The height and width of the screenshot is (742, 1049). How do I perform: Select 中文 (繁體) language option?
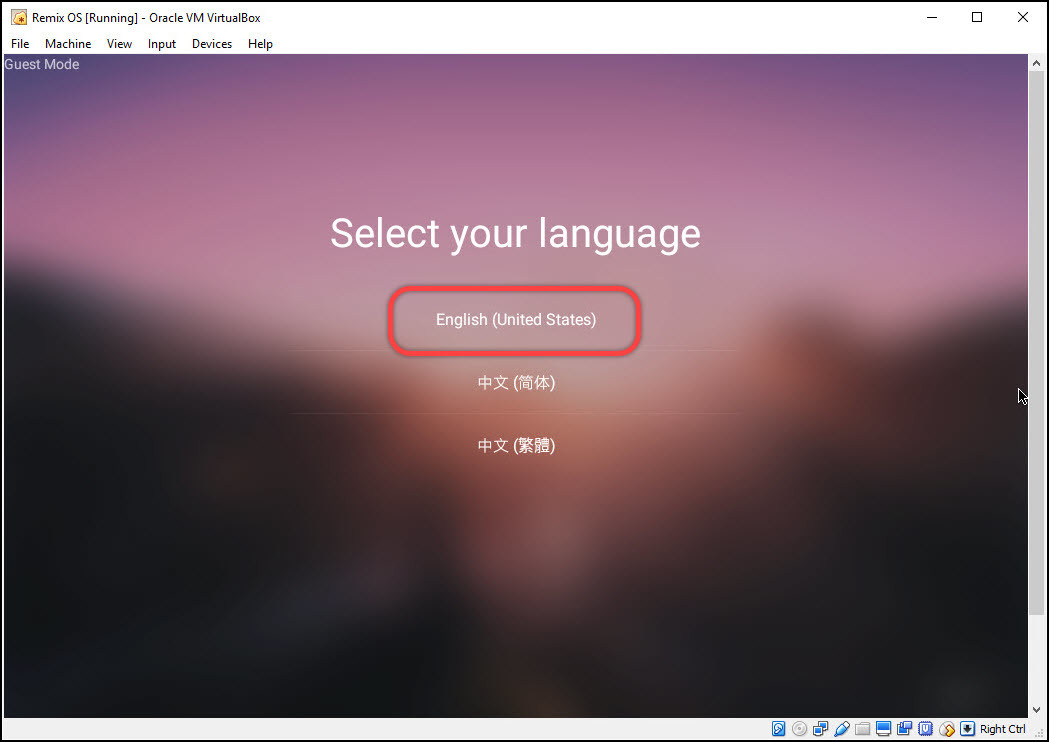tap(516, 446)
